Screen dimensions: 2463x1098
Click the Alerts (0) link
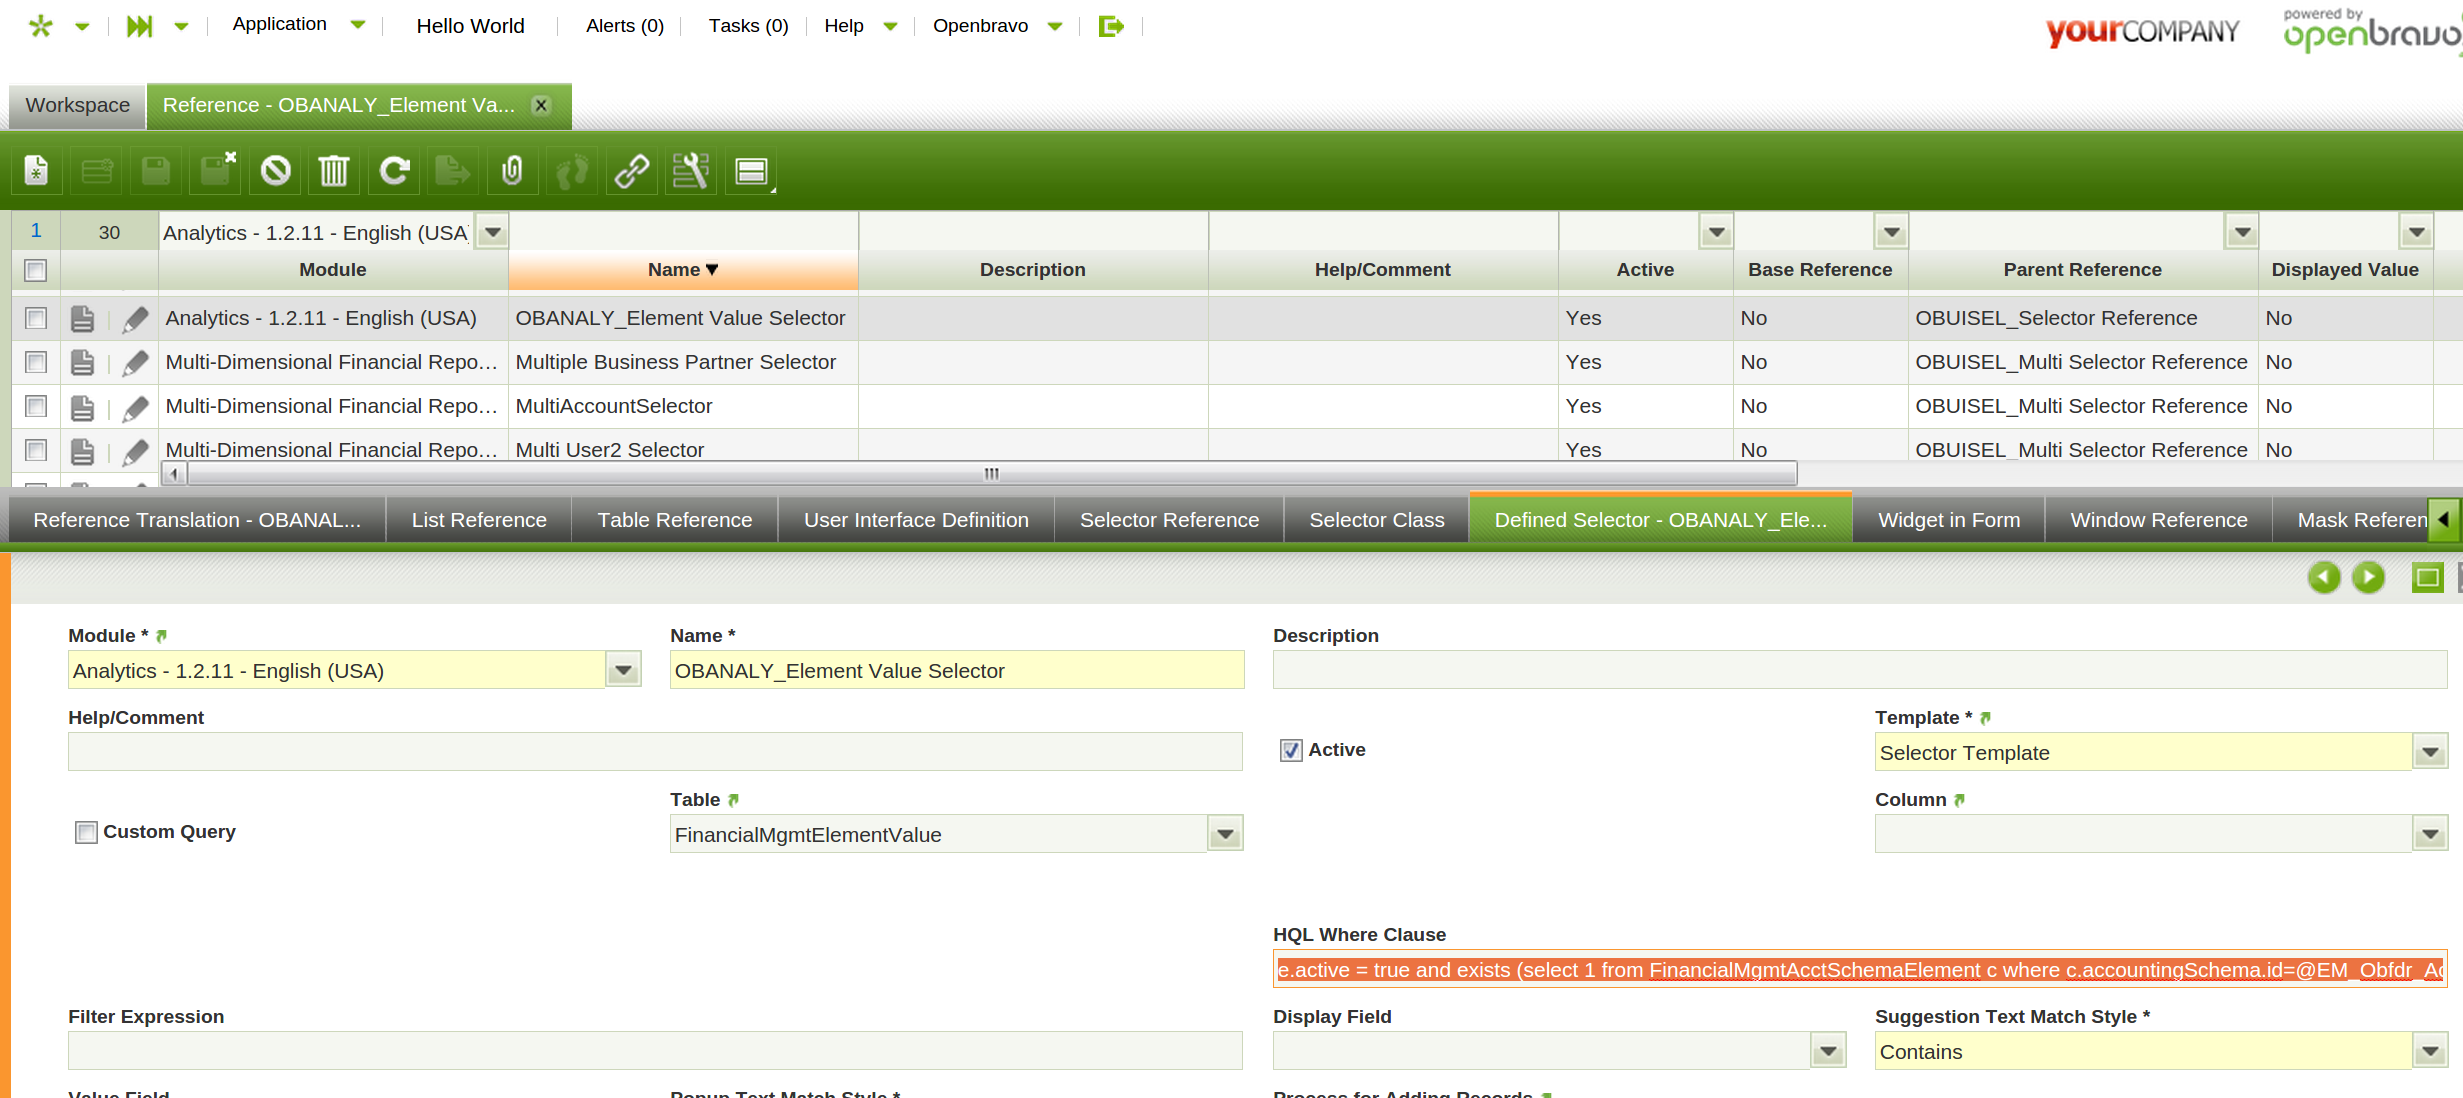pyautogui.click(x=624, y=26)
